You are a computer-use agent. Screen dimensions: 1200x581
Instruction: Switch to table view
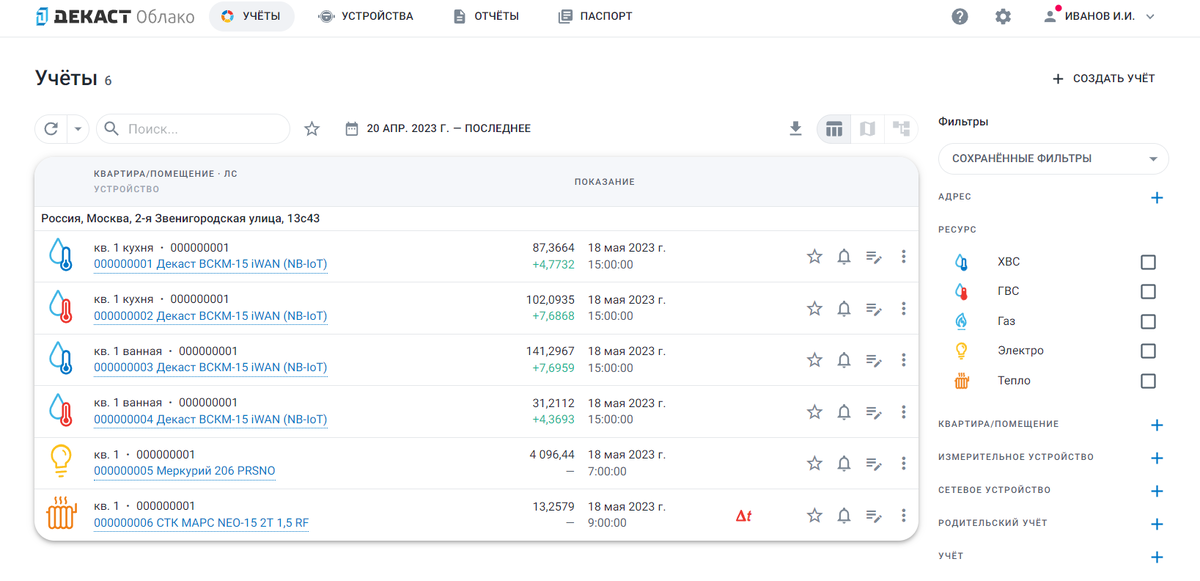pos(834,129)
